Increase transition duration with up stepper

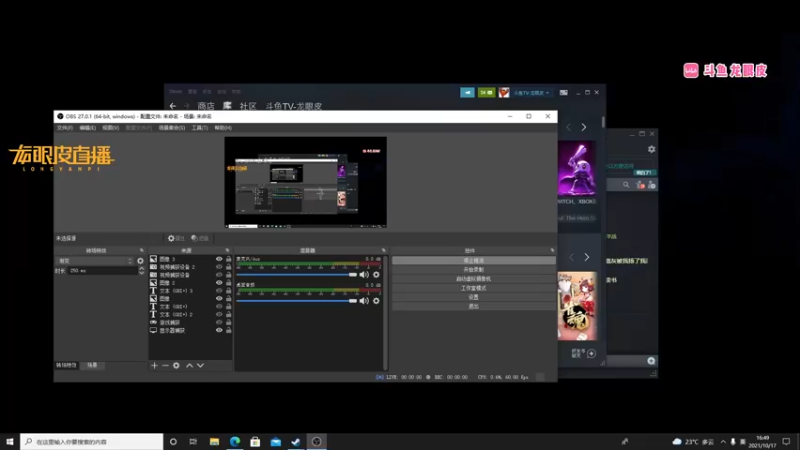coord(141,268)
